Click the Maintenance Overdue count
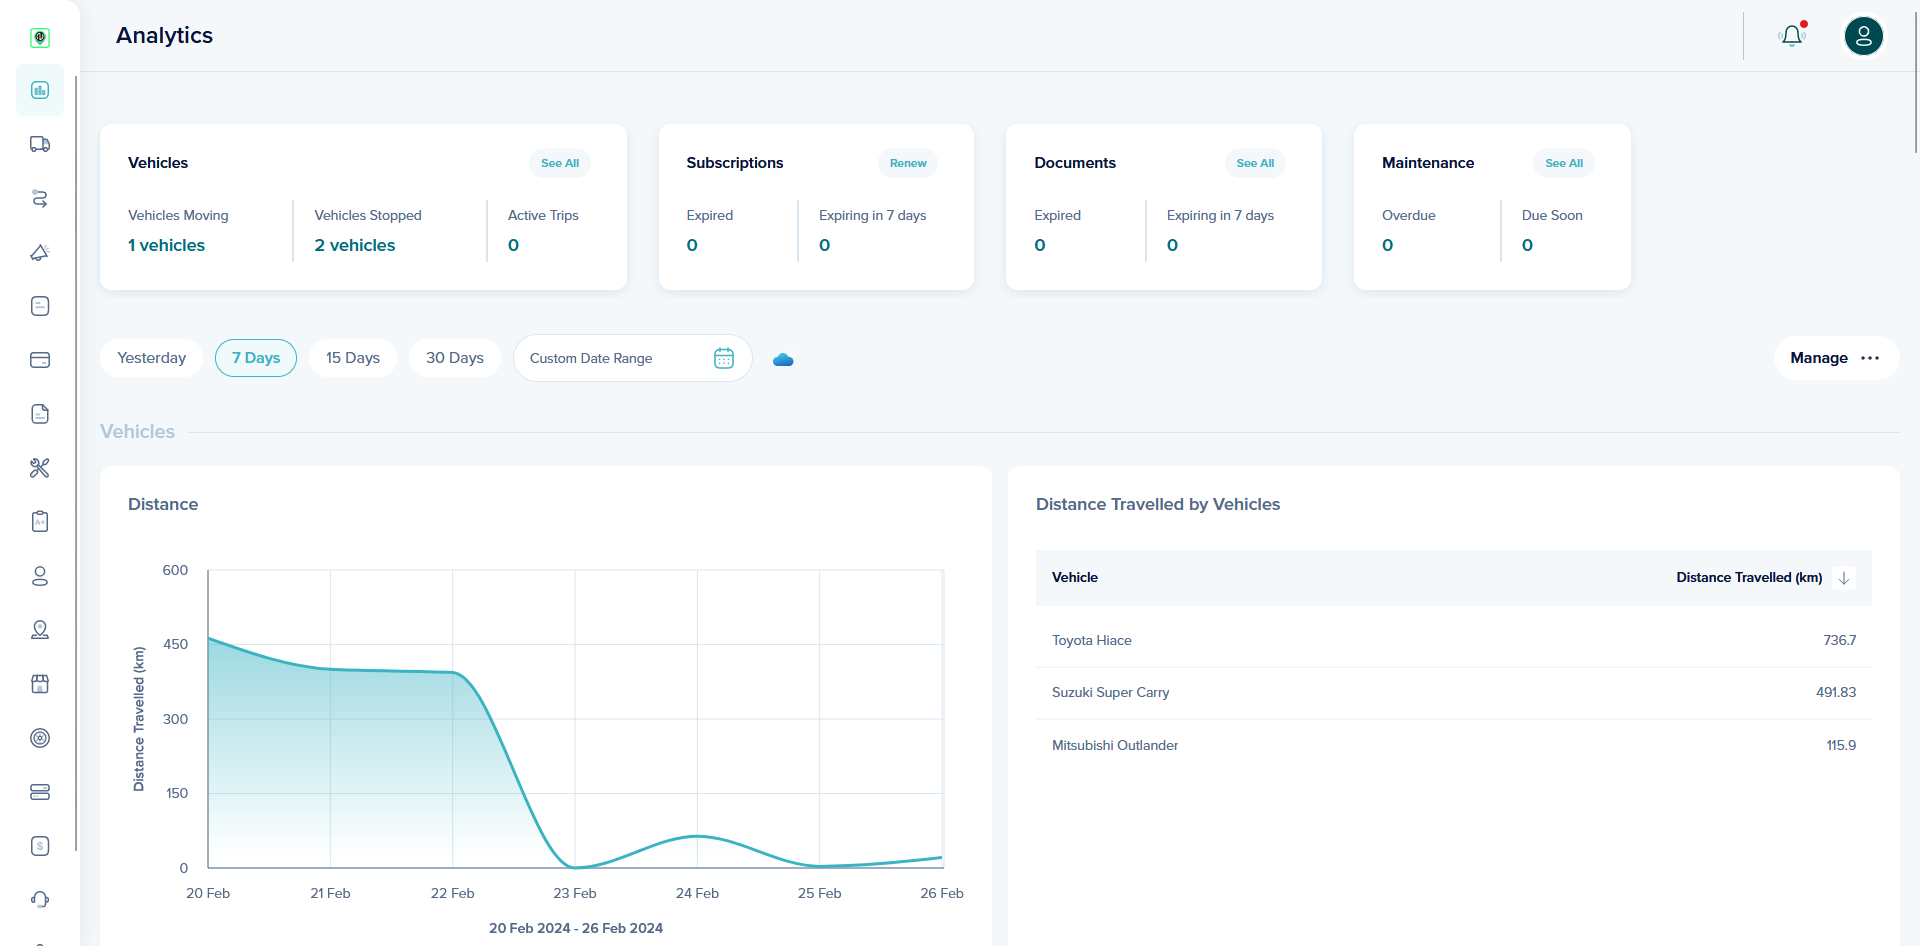 [x=1388, y=245]
